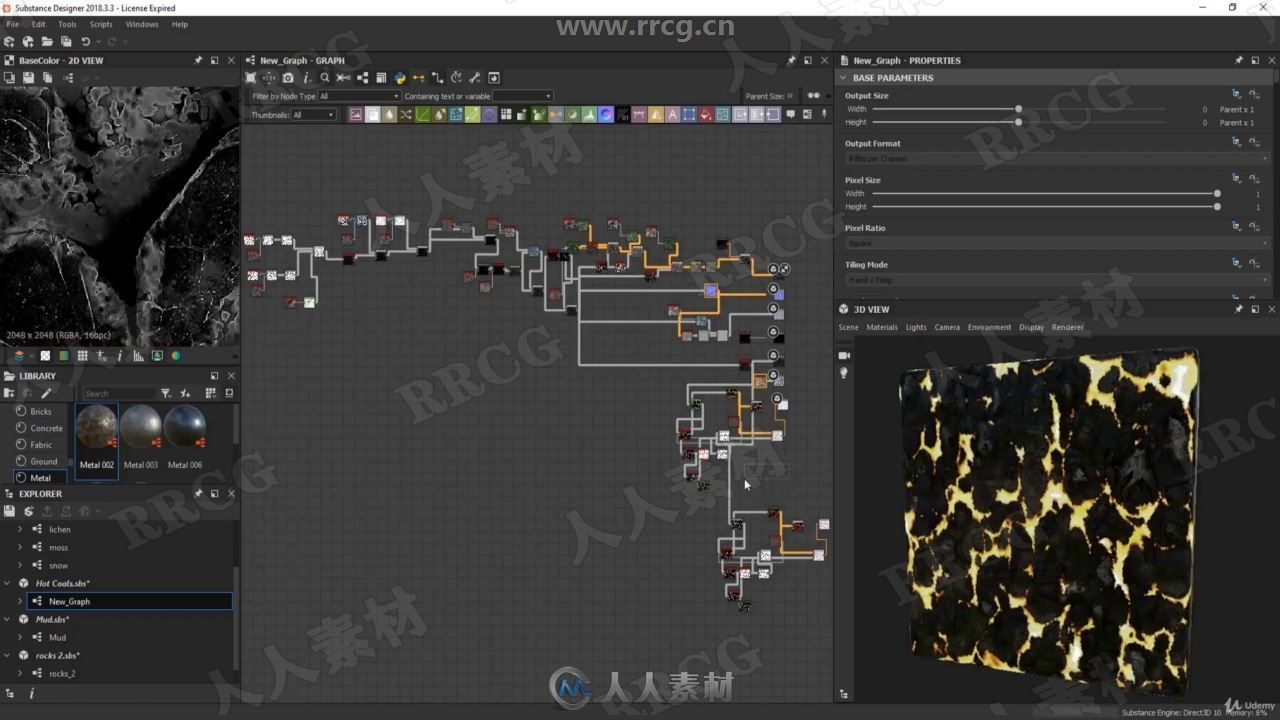Pin the New_Graph GRAPH panel

coord(791,60)
